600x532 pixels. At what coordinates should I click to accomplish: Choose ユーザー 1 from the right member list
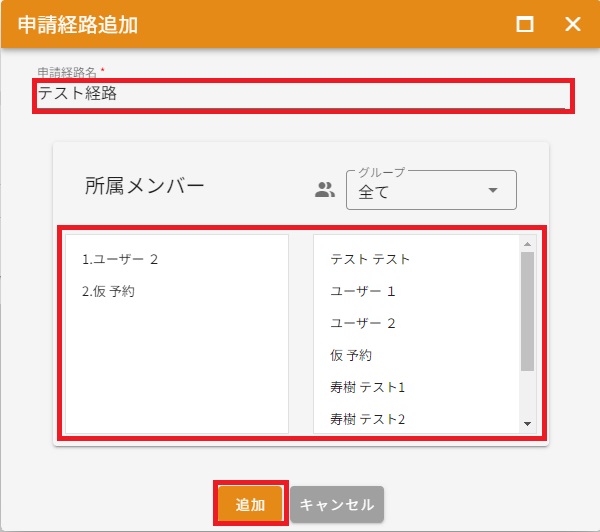363,291
